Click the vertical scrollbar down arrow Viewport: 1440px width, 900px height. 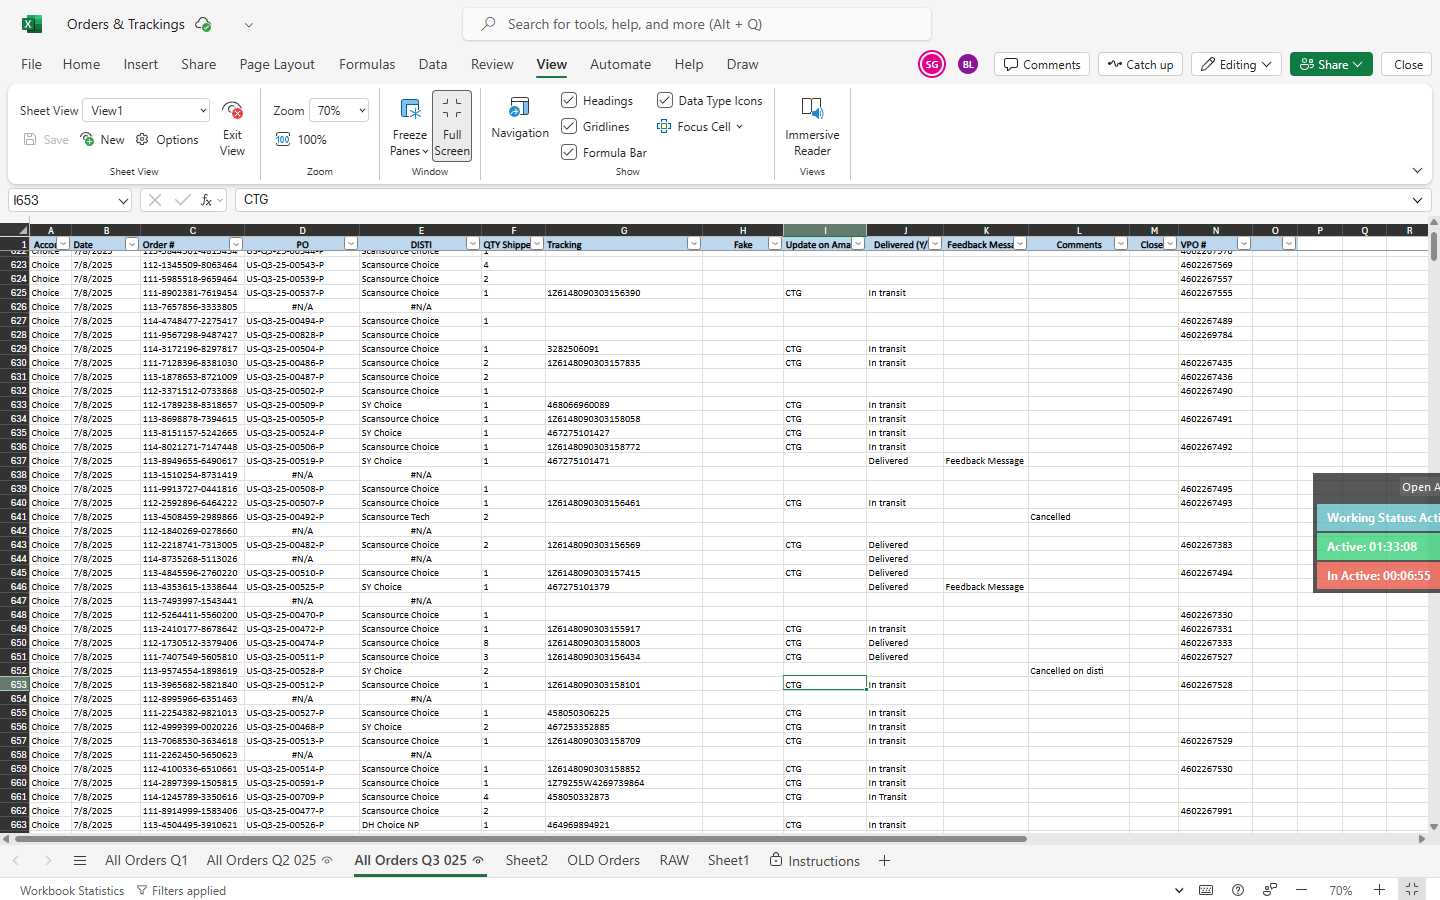(x=1434, y=827)
